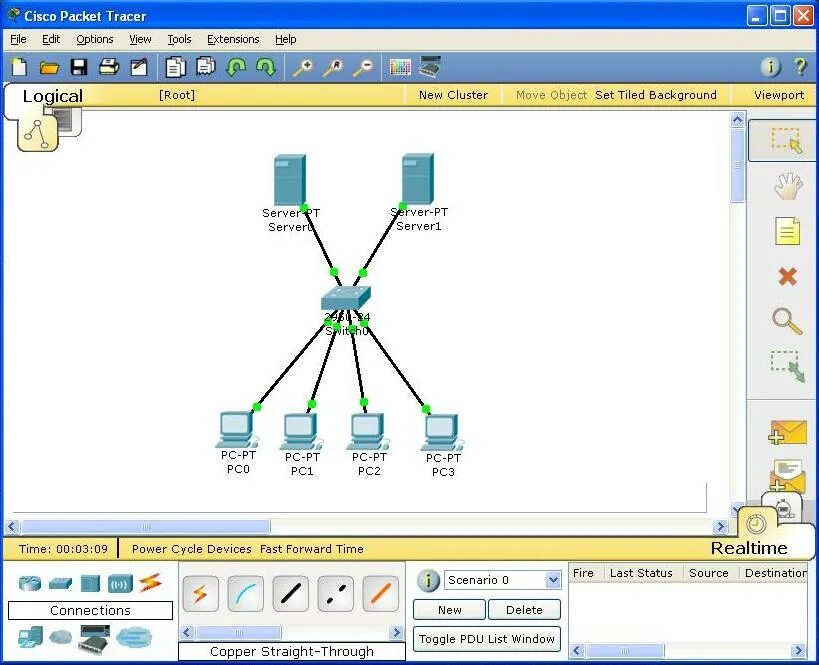Screen dimensions: 819x665
Task: Open the Extensions menu
Action: [x=233, y=39]
